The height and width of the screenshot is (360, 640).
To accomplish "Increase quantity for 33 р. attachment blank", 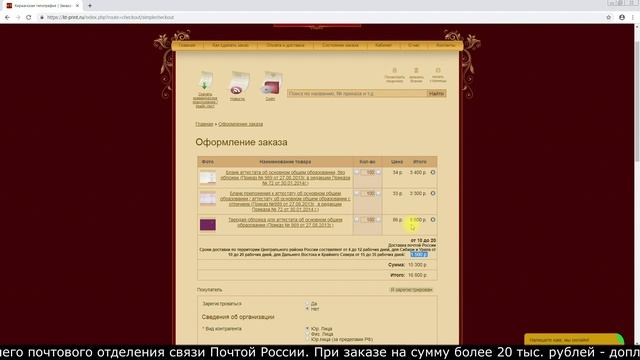I will pos(378,193).
